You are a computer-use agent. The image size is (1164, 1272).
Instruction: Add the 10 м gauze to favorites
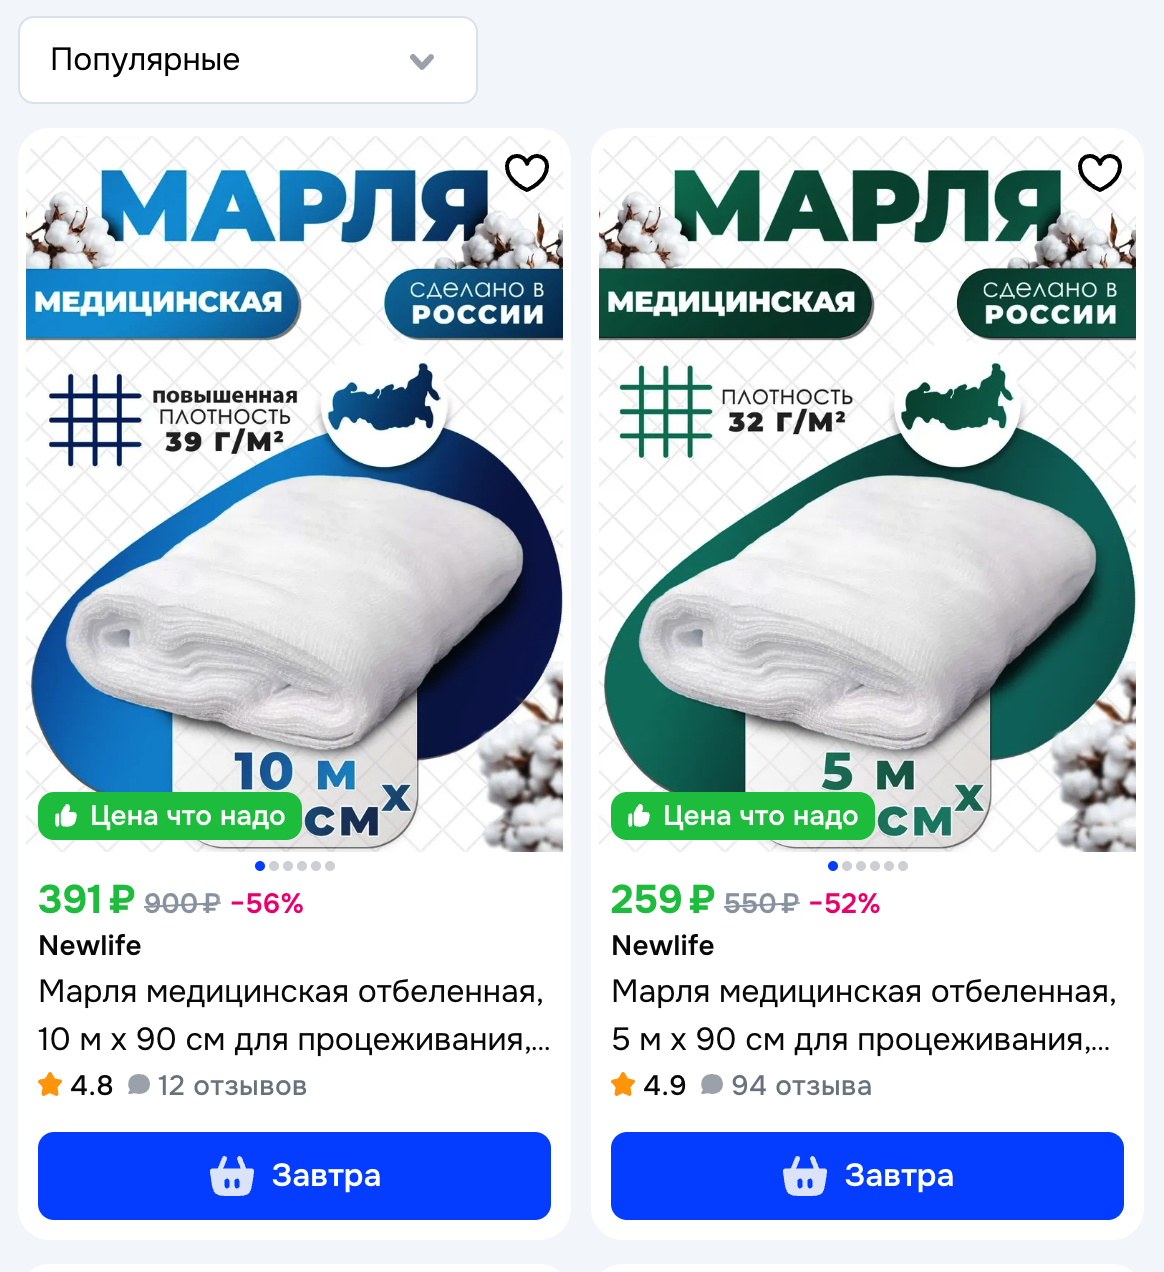pyautogui.click(x=527, y=173)
